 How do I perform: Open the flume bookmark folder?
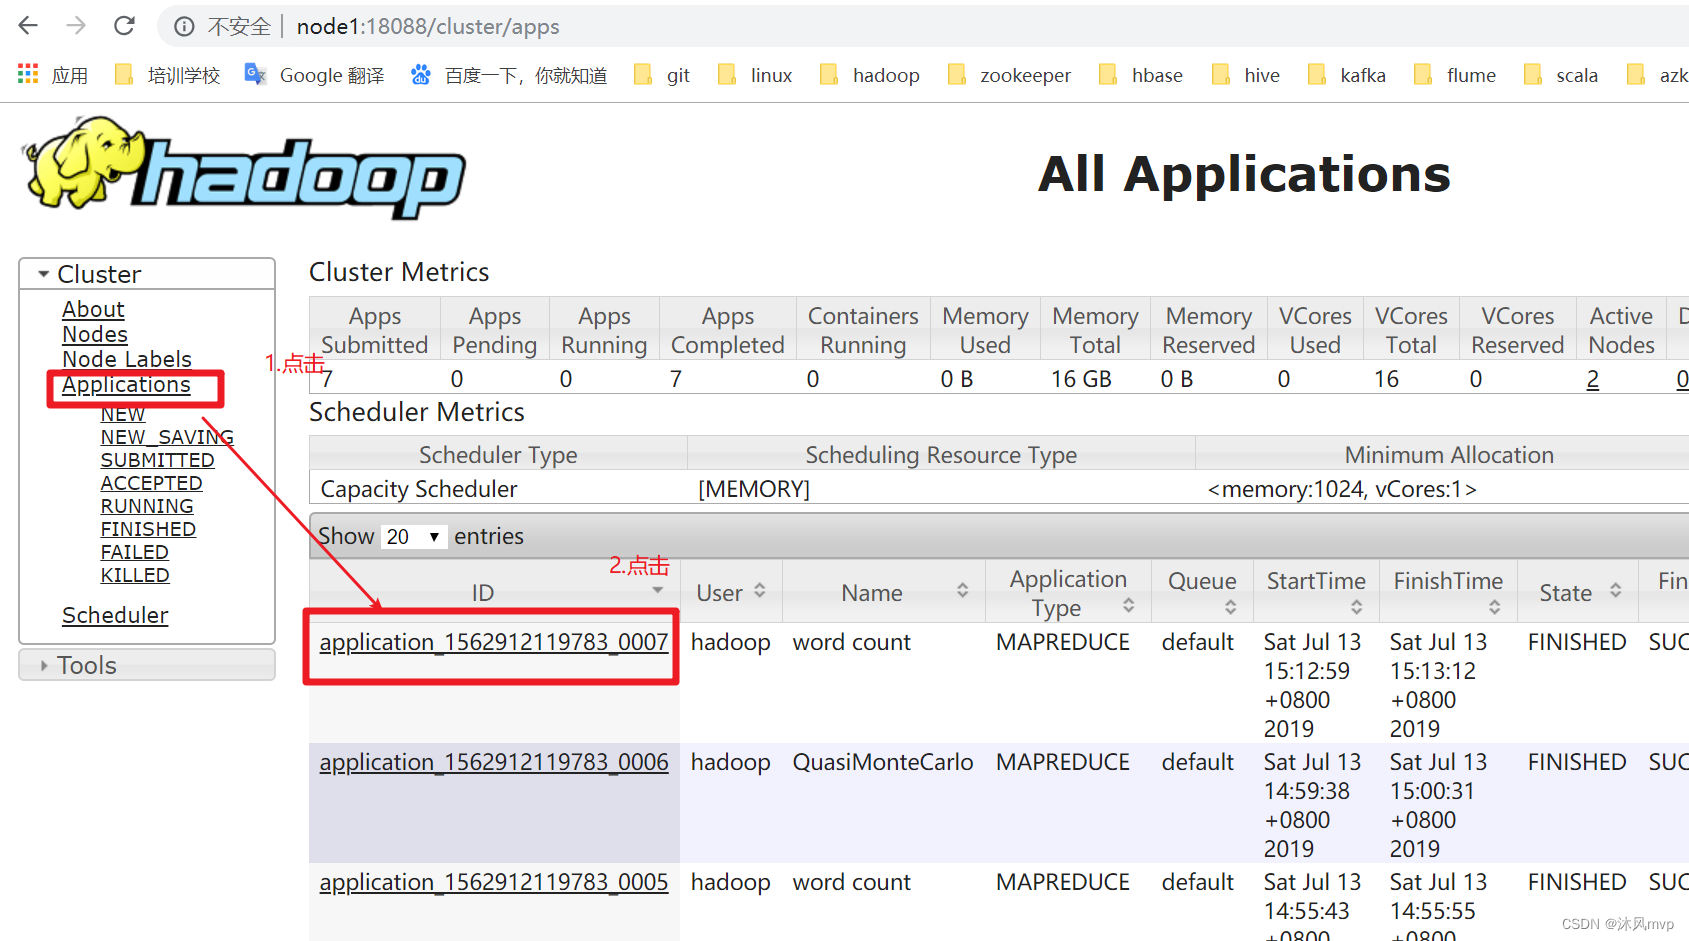point(1454,75)
